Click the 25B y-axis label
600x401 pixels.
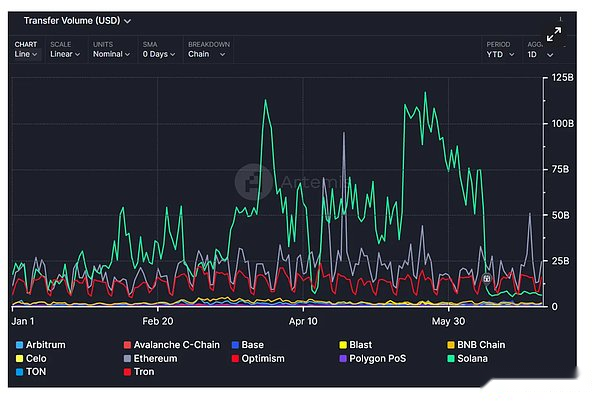pos(561,261)
